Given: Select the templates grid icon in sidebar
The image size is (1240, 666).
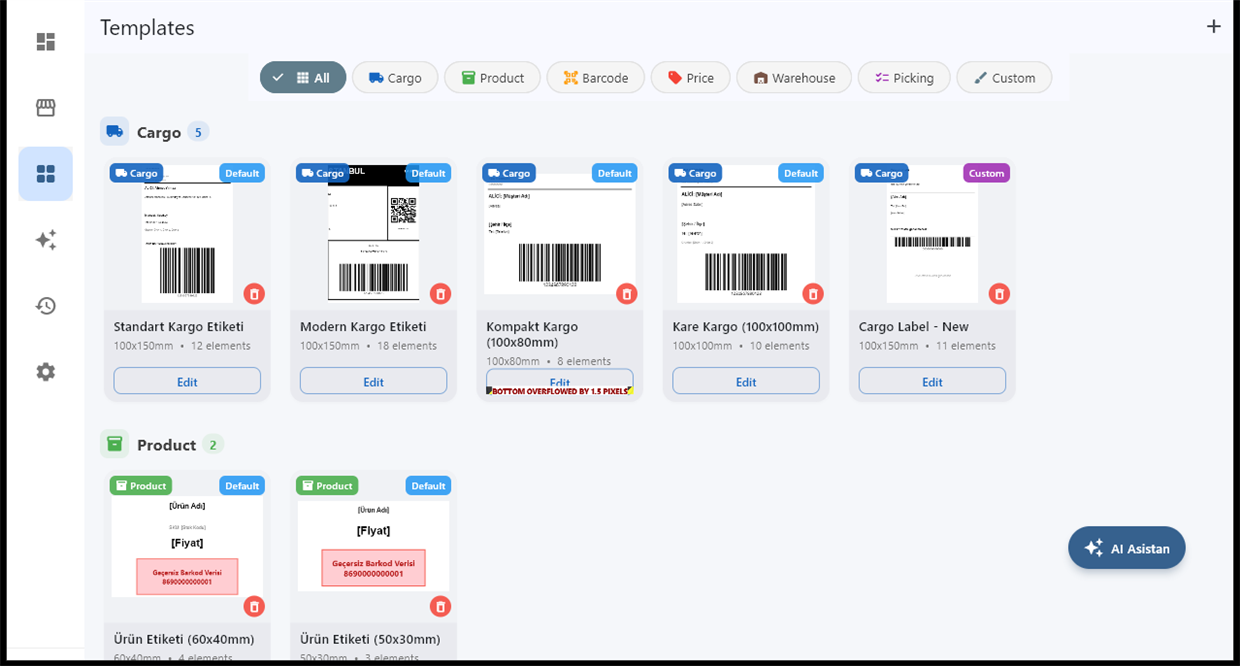Looking at the screenshot, I should click(x=45, y=174).
